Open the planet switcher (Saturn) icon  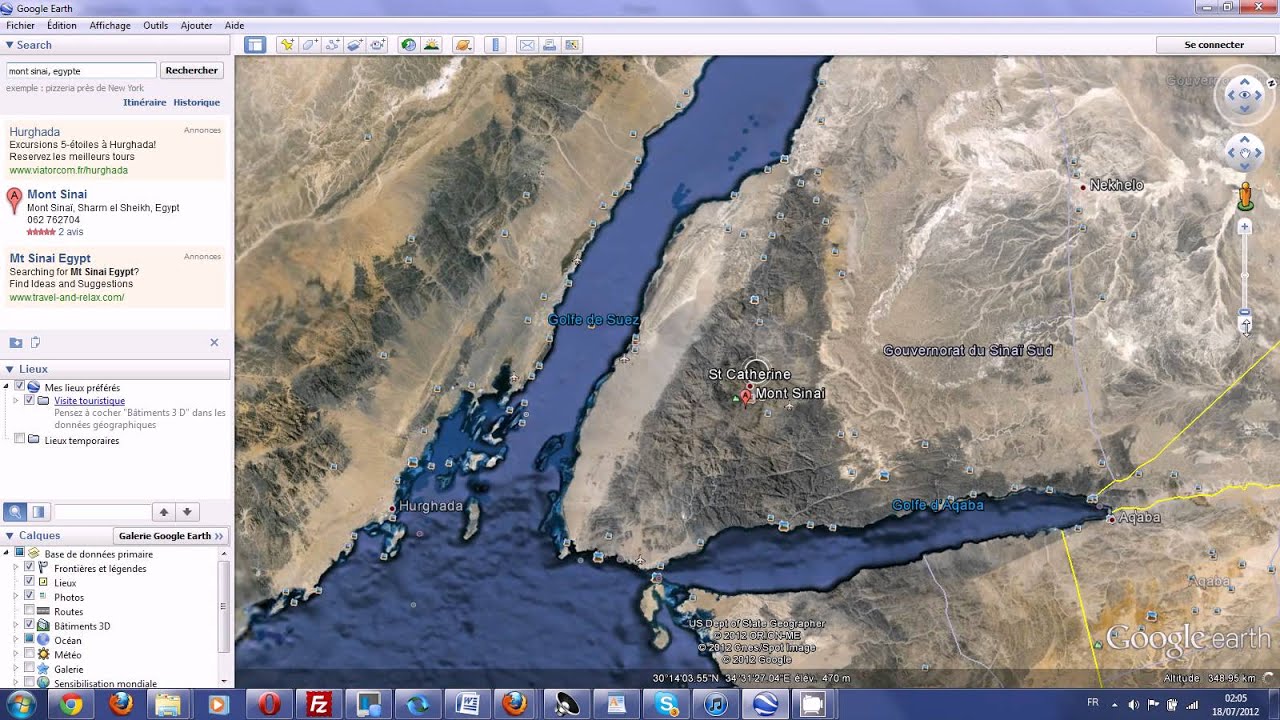pyautogui.click(x=462, y=45)
